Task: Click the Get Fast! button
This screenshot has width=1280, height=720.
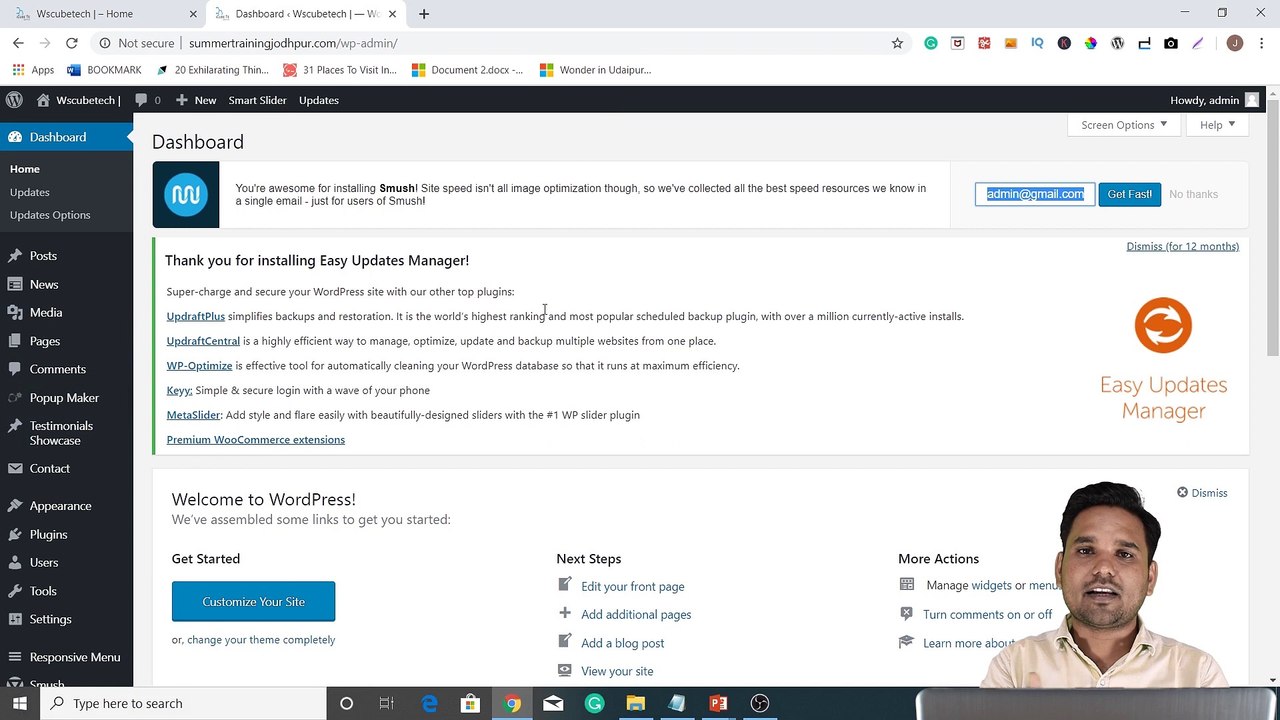Action: (1129, 194)
